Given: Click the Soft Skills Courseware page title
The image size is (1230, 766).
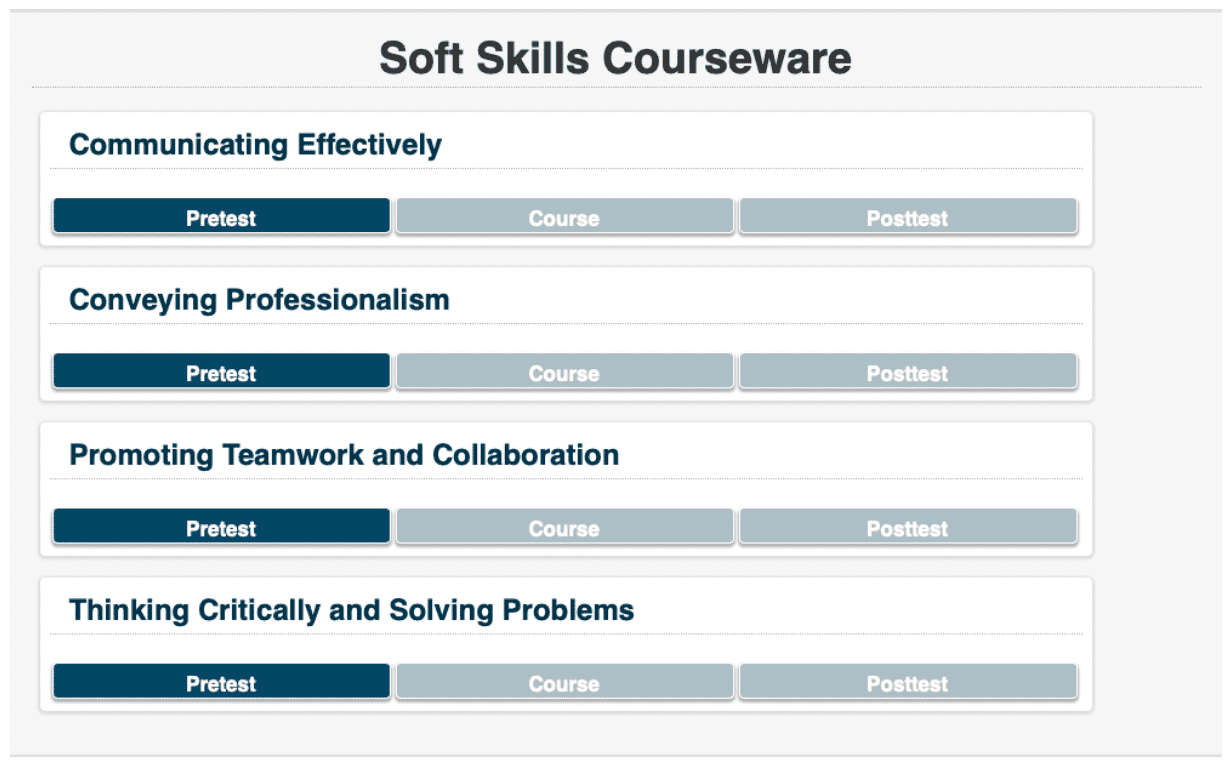Looking at the screenshot, I should (x=615, y=59).
